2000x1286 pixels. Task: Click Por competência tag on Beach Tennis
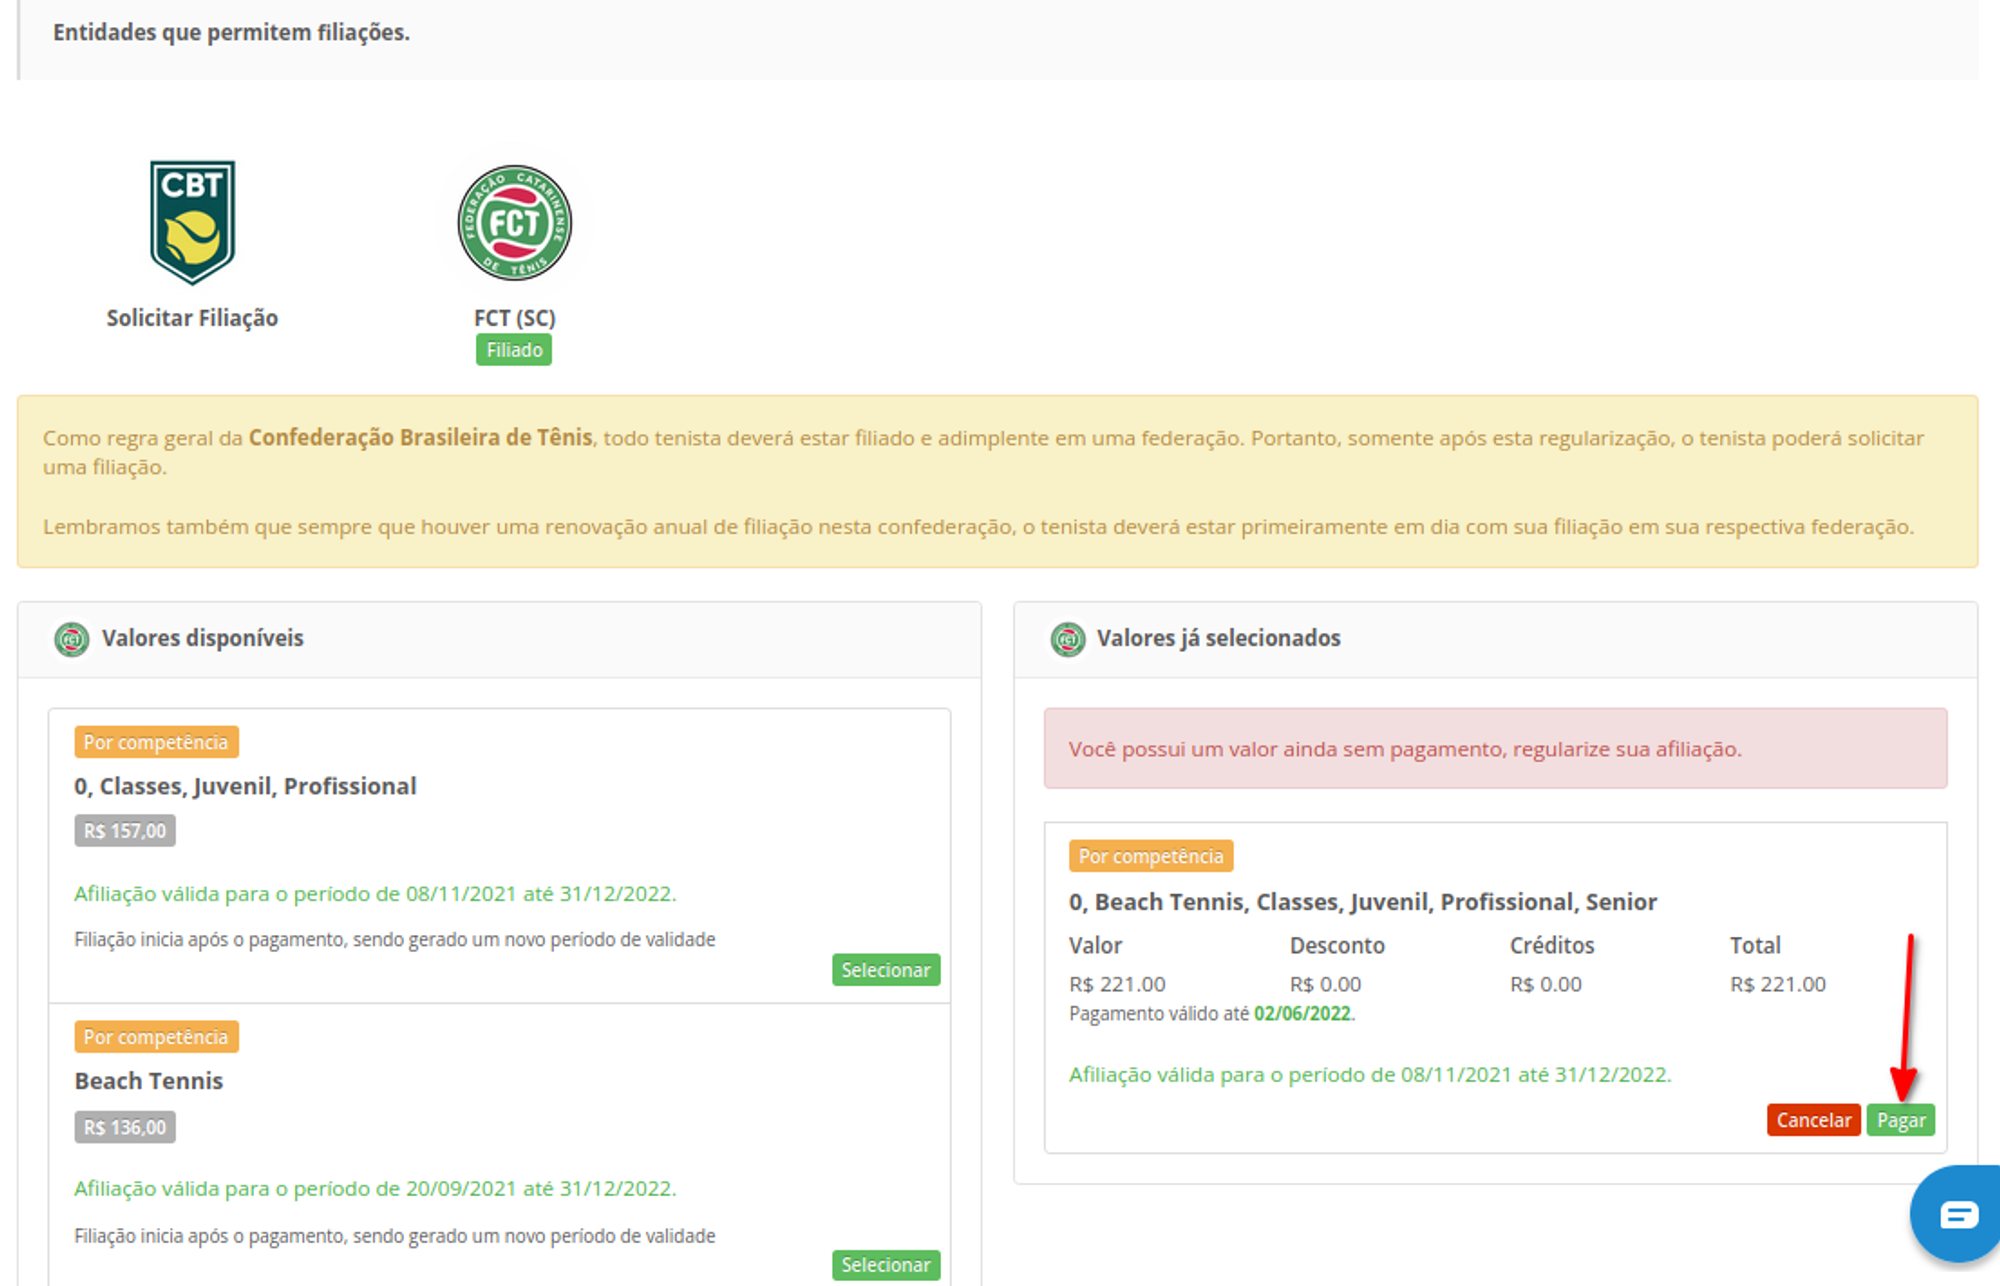tap(156, 1037)
